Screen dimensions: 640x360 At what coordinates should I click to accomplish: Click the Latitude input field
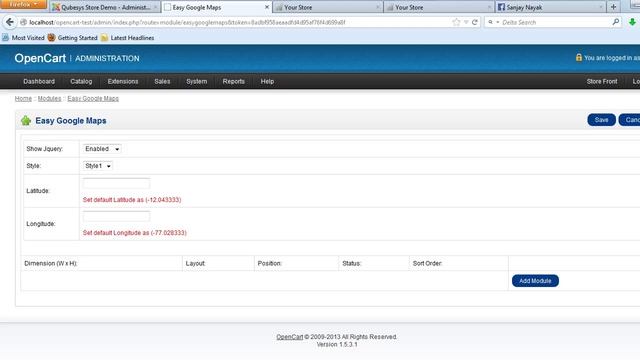tap(116, 183)
